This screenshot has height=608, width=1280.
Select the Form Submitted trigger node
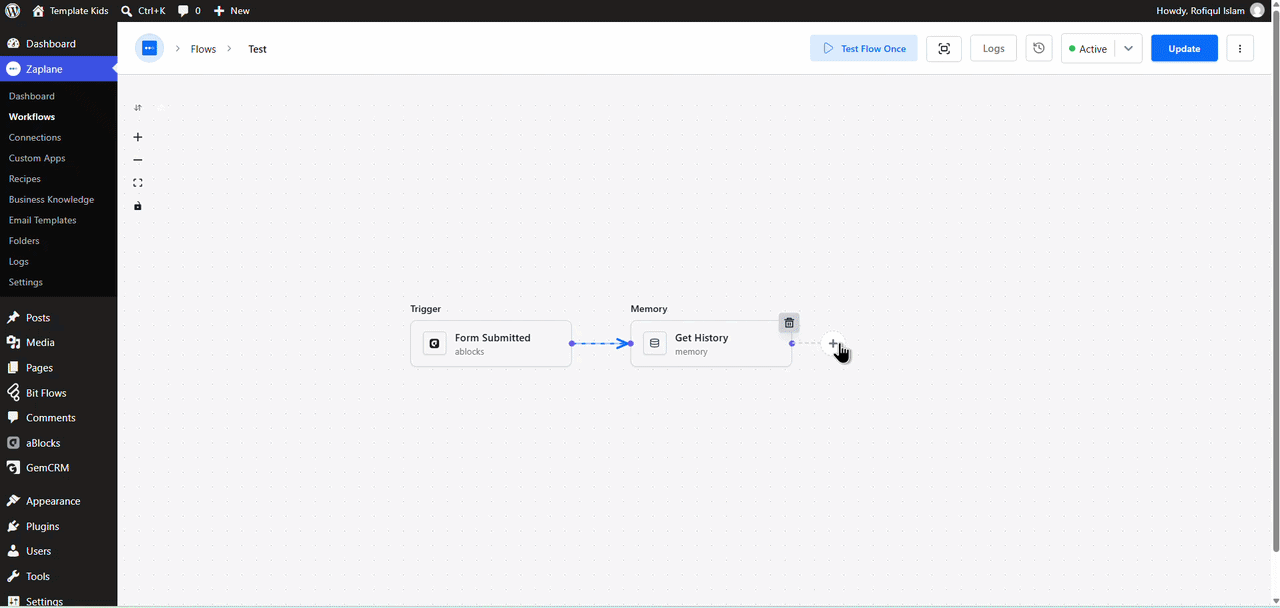click(491, 343)
